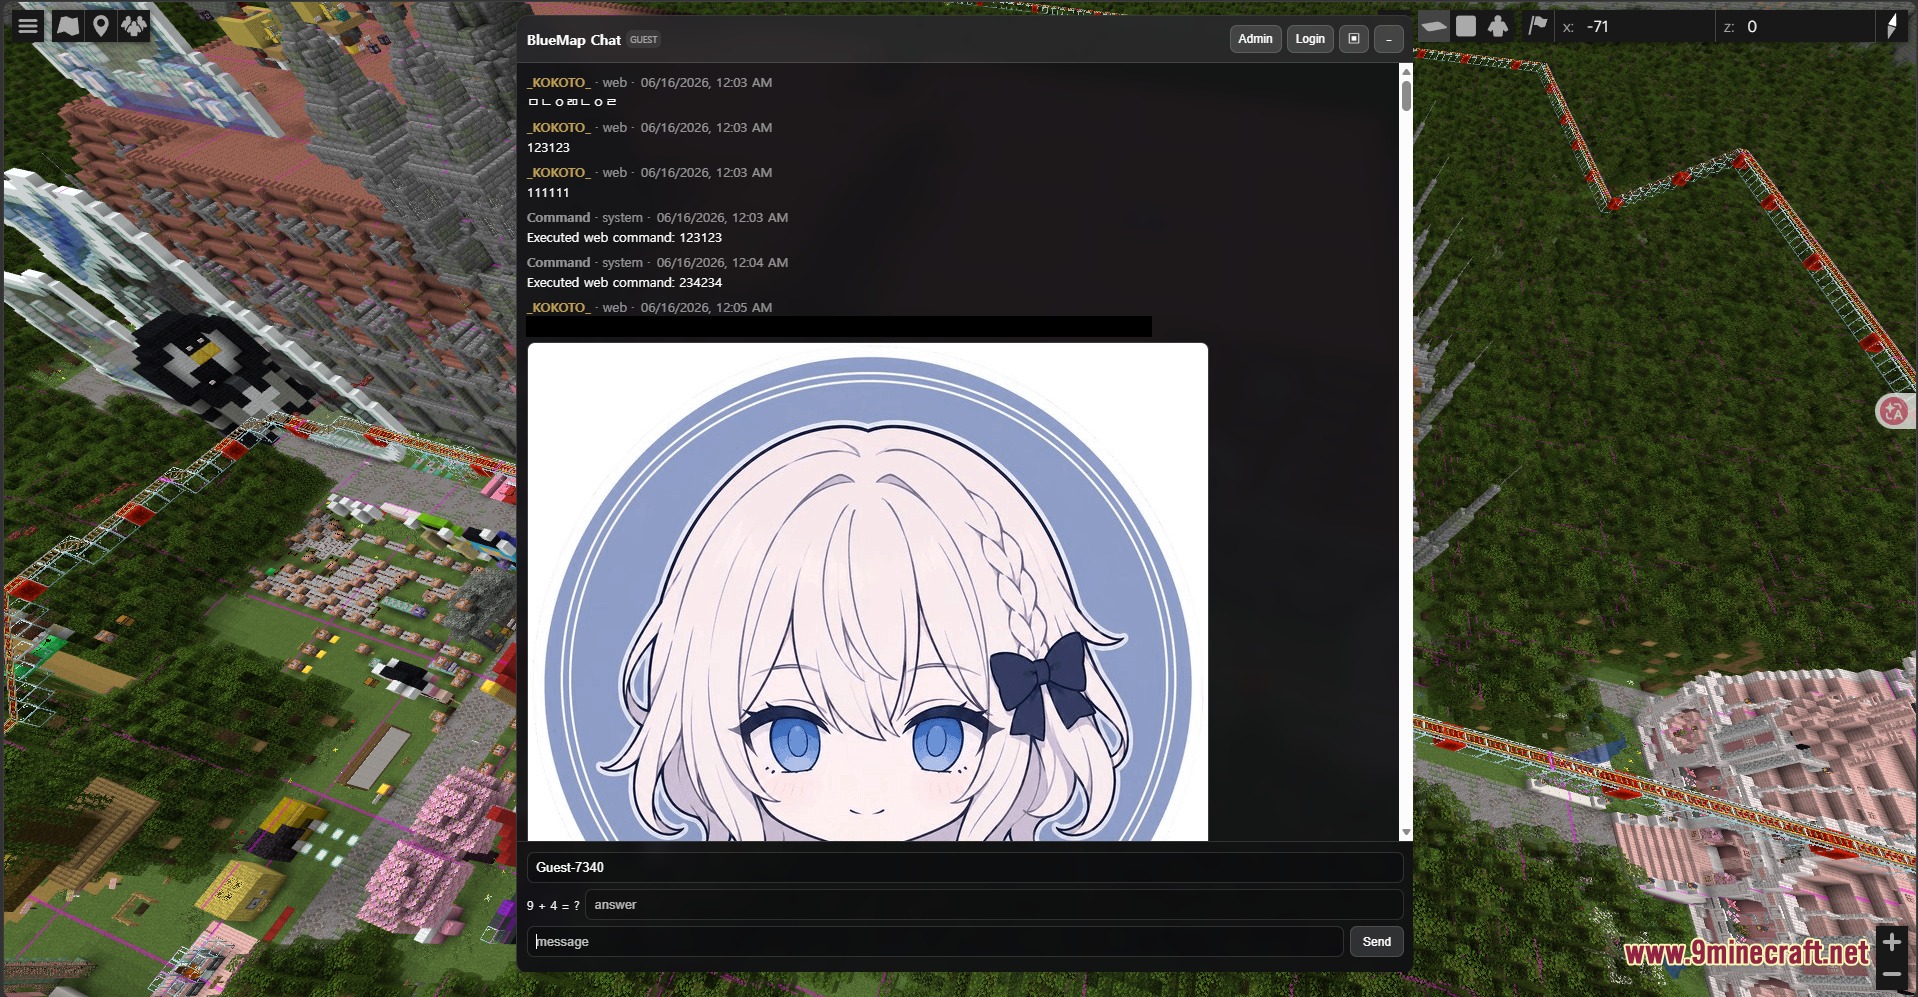1918x997 pixels.
Task: Open the map list icon
Action: point(68,26)
